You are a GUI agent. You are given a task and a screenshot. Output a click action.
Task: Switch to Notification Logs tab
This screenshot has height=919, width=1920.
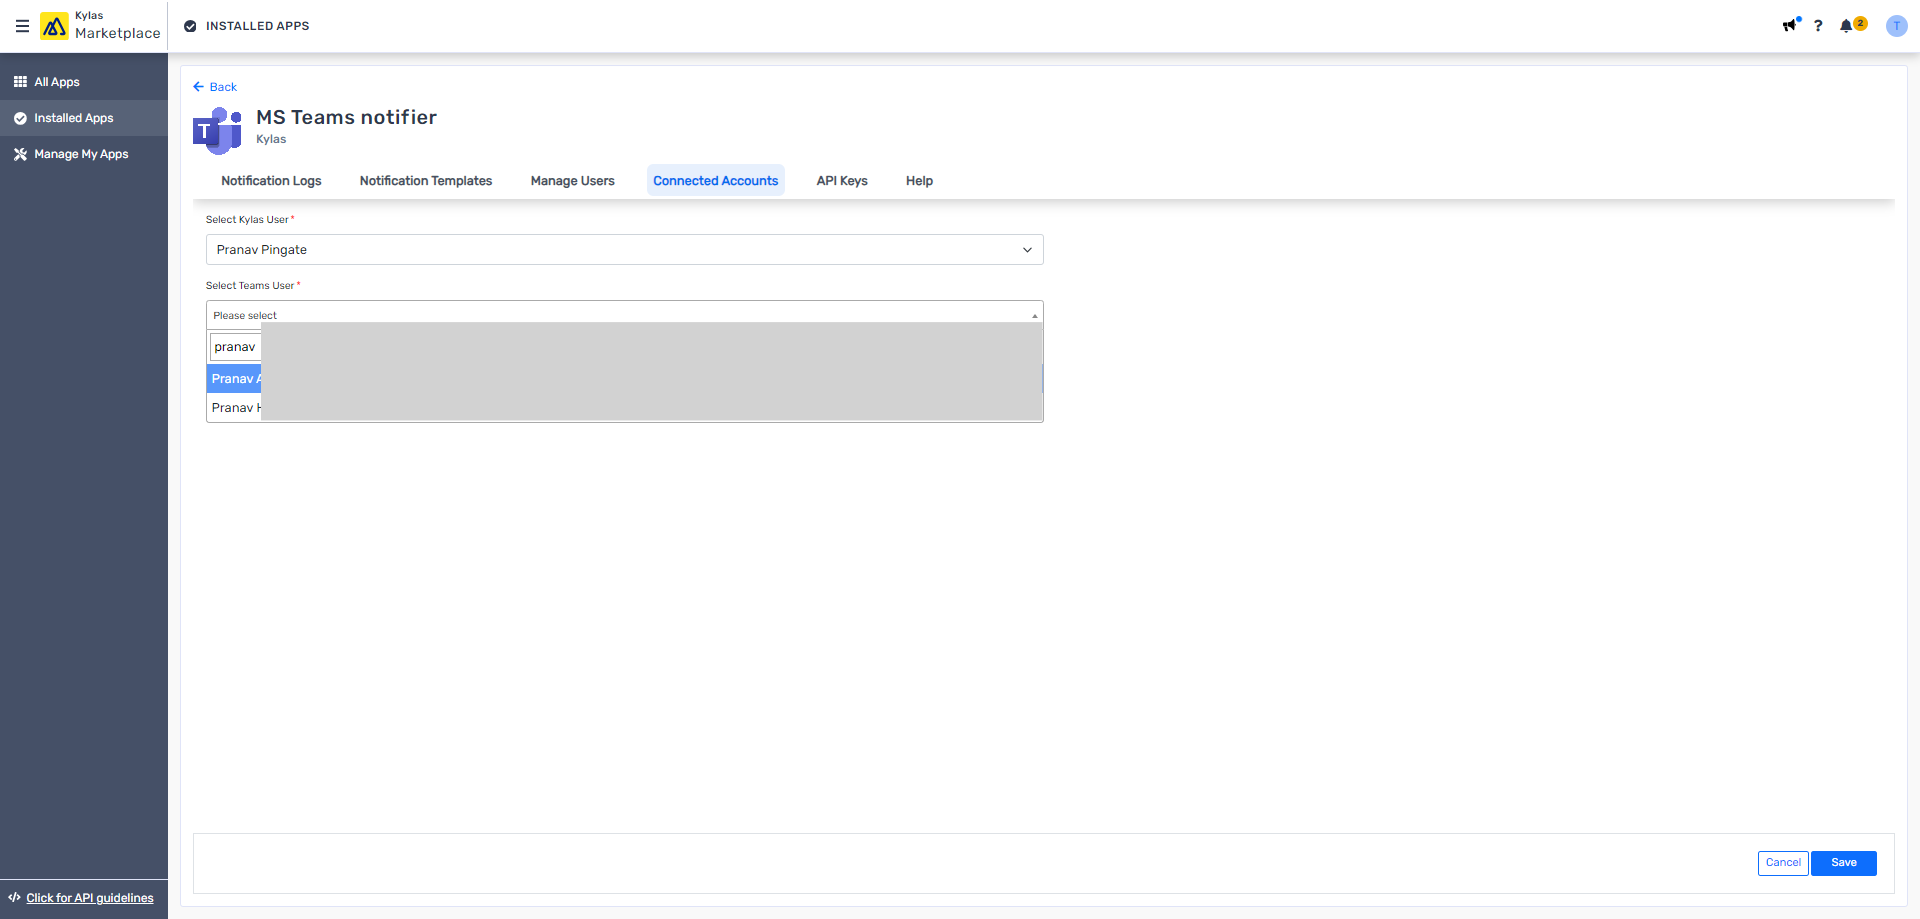(x=271, y=181)
